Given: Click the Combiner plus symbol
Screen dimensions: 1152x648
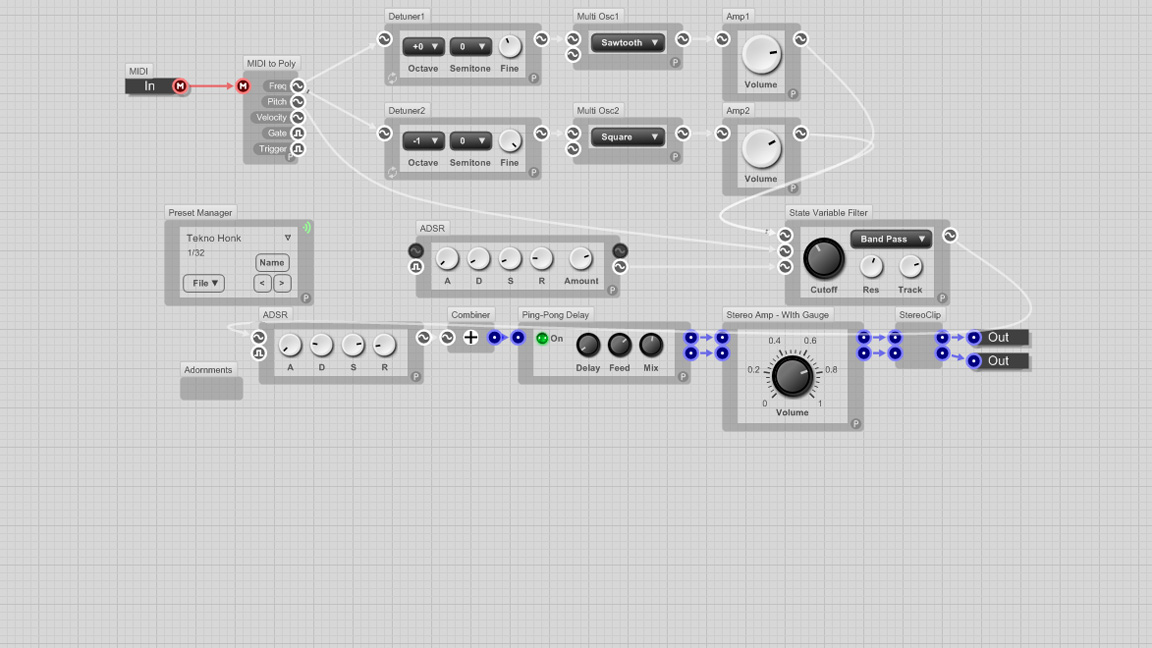Looking at the screenshot, I should 471,338.
